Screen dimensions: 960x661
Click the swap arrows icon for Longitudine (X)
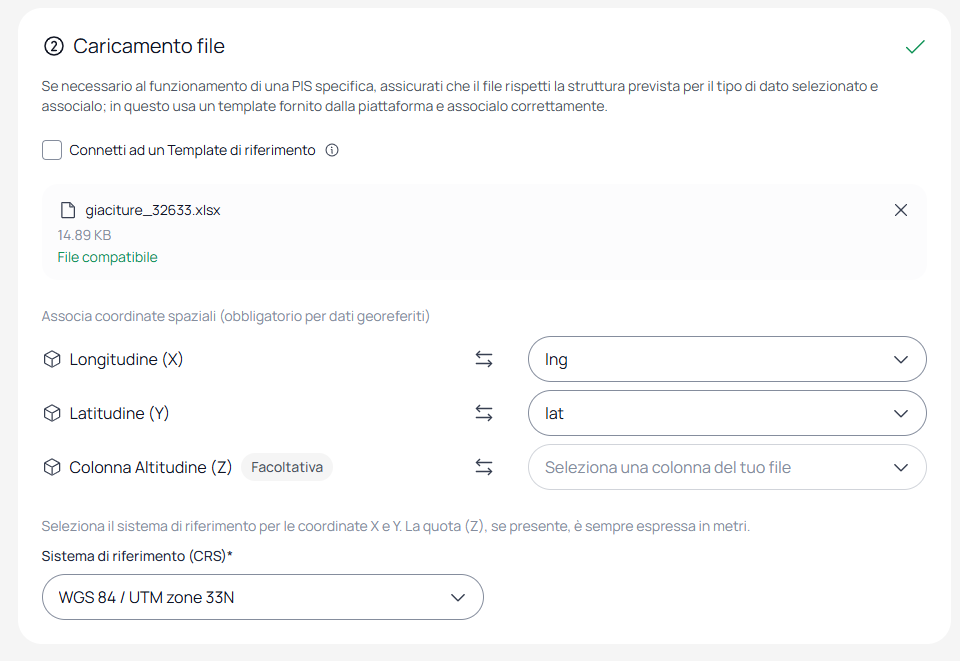484,359
